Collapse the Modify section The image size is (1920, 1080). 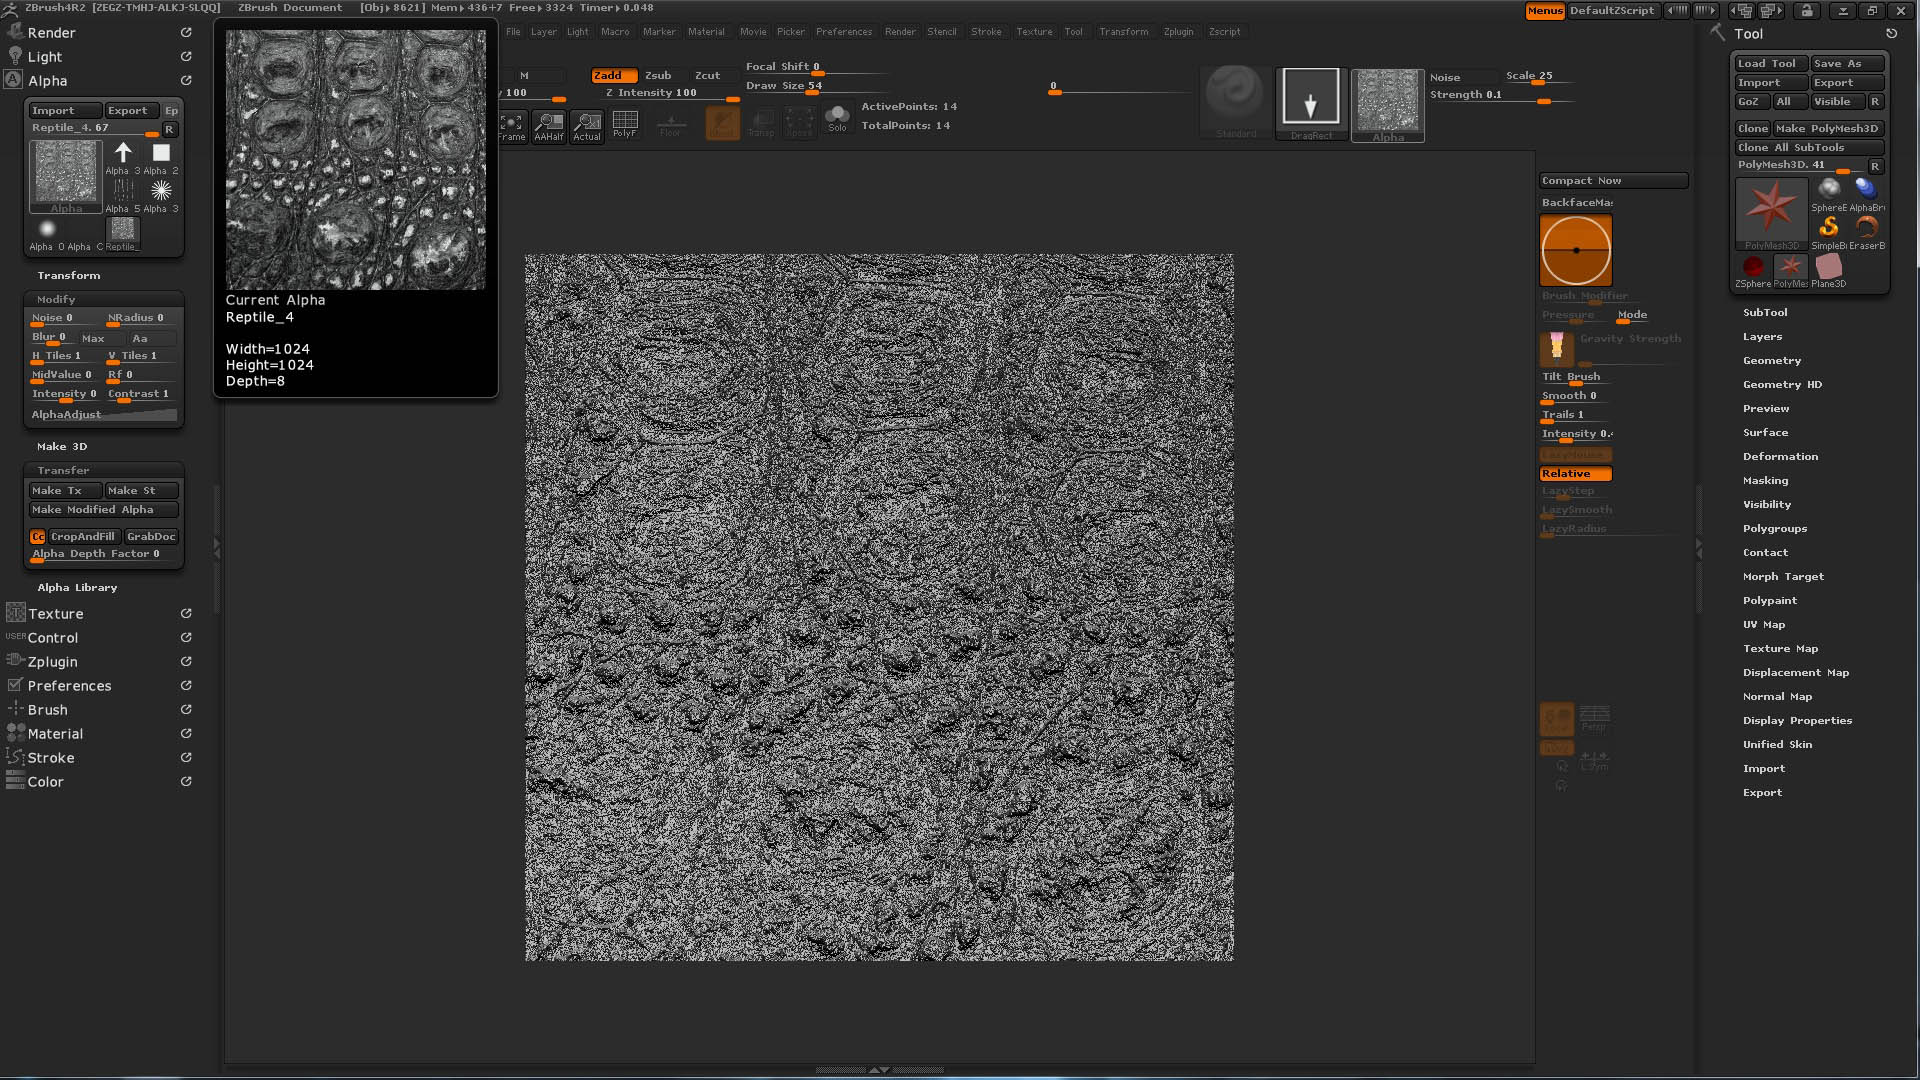pyautogui.click(x=56, y=299)
